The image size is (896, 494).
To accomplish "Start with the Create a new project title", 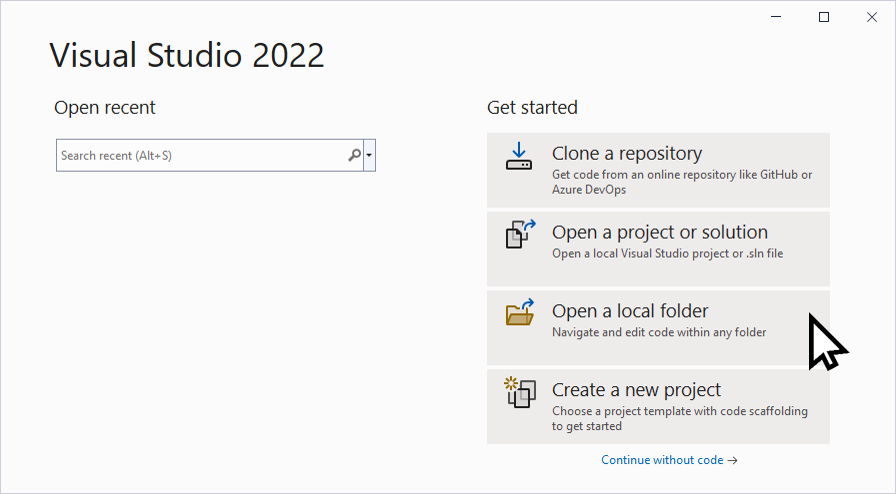I will tap(636, 390).
